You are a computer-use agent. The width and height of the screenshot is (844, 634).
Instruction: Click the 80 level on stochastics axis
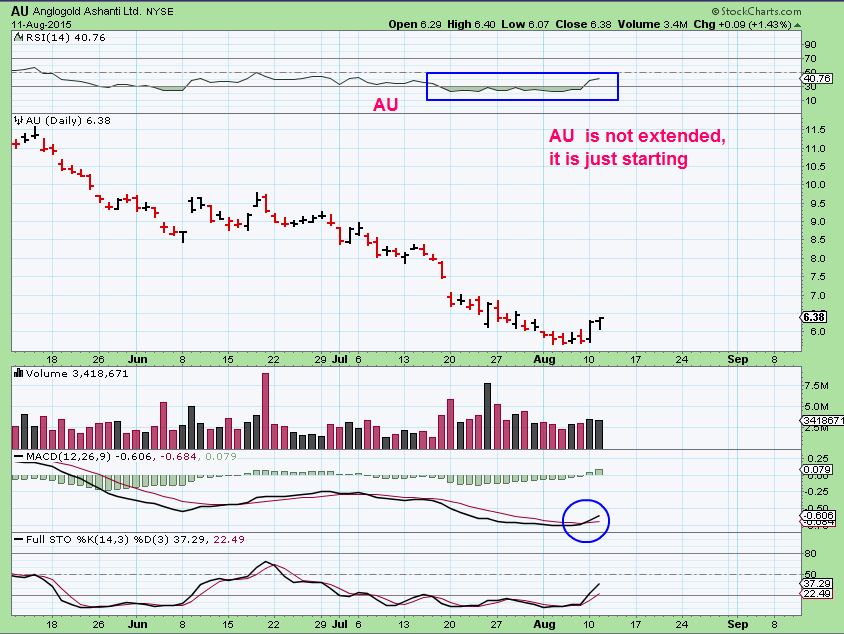tap(810, 554)
